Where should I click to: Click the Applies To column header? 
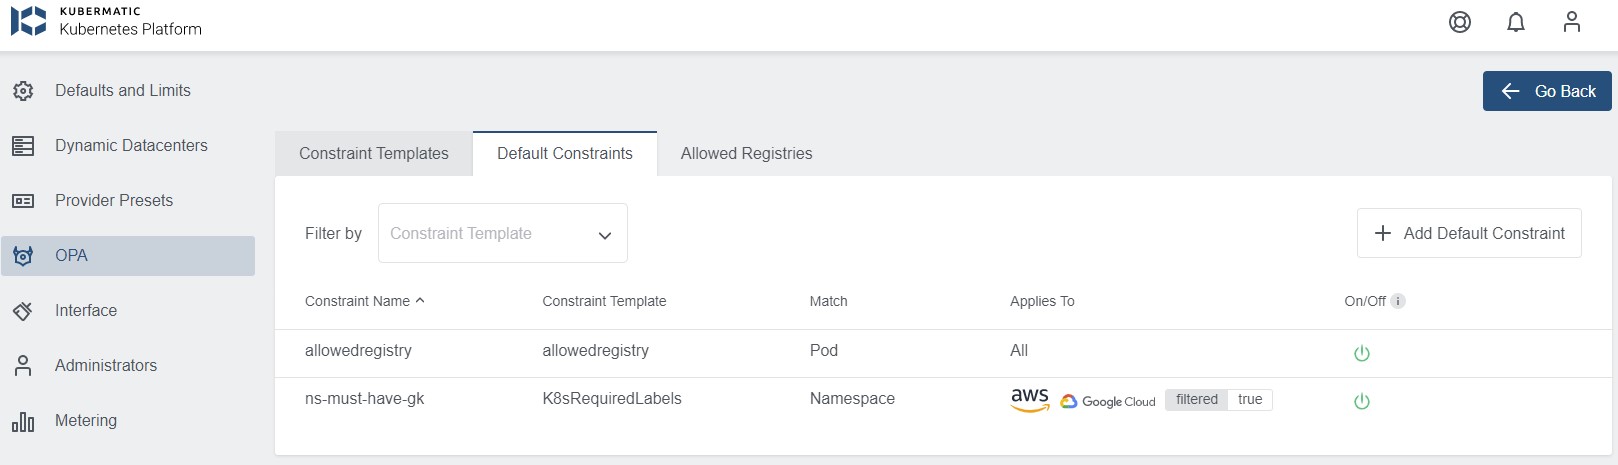[1042, 301]
